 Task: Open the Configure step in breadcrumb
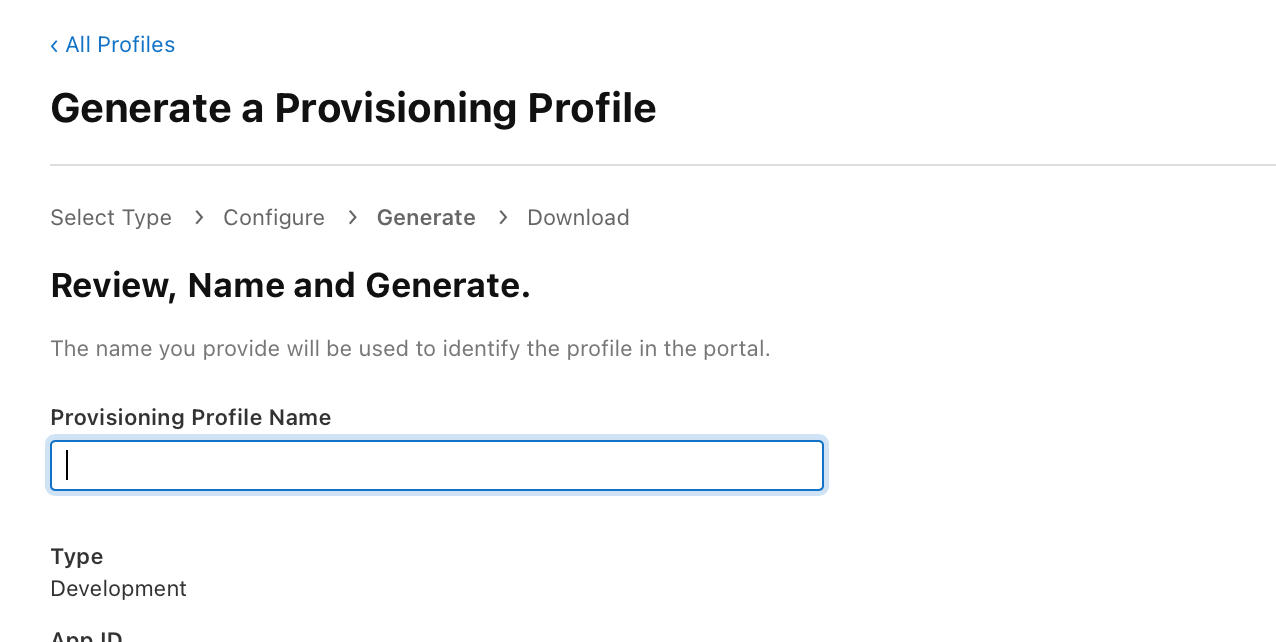274,218
